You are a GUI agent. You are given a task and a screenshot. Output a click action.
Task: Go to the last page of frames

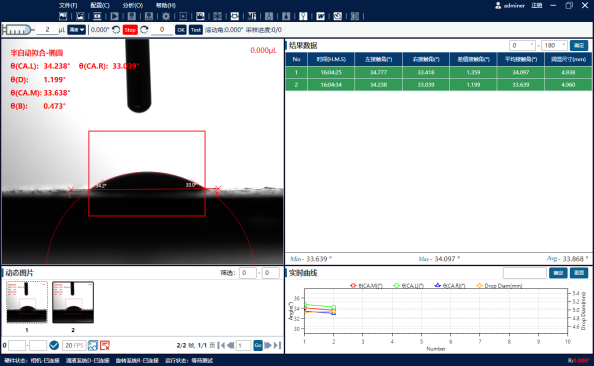click(x=277, y=345)
